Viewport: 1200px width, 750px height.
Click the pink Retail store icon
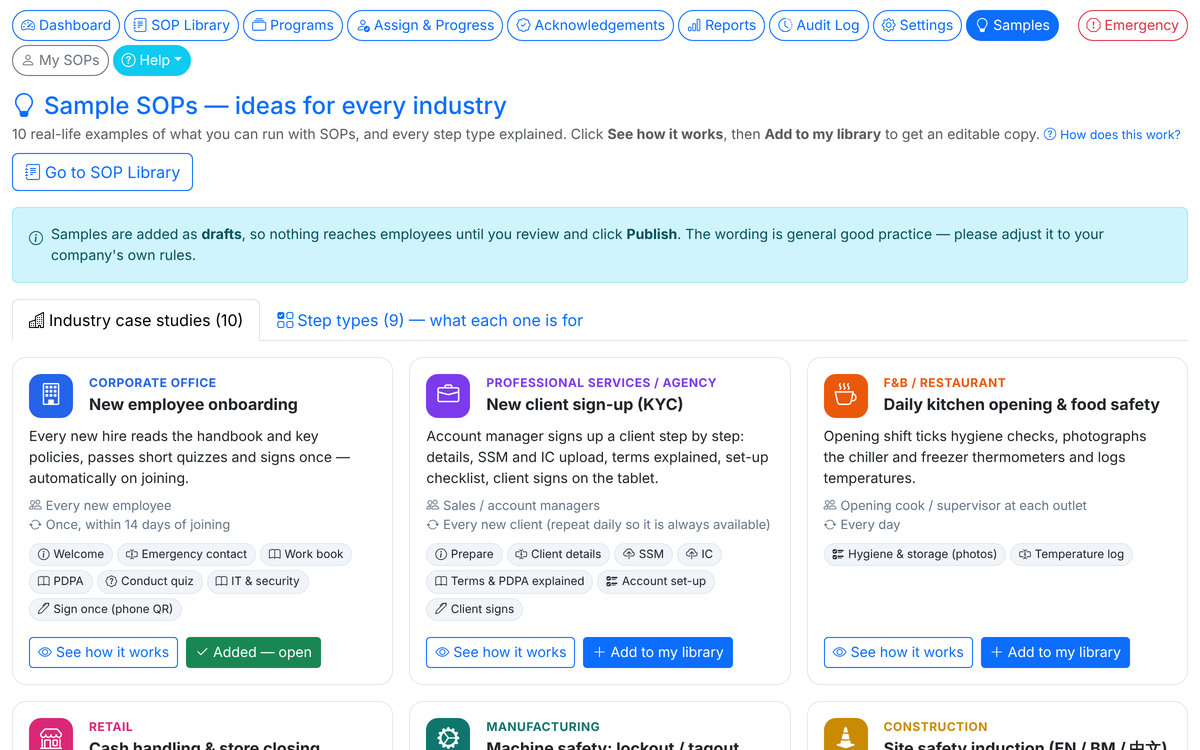tap(51, 735)
